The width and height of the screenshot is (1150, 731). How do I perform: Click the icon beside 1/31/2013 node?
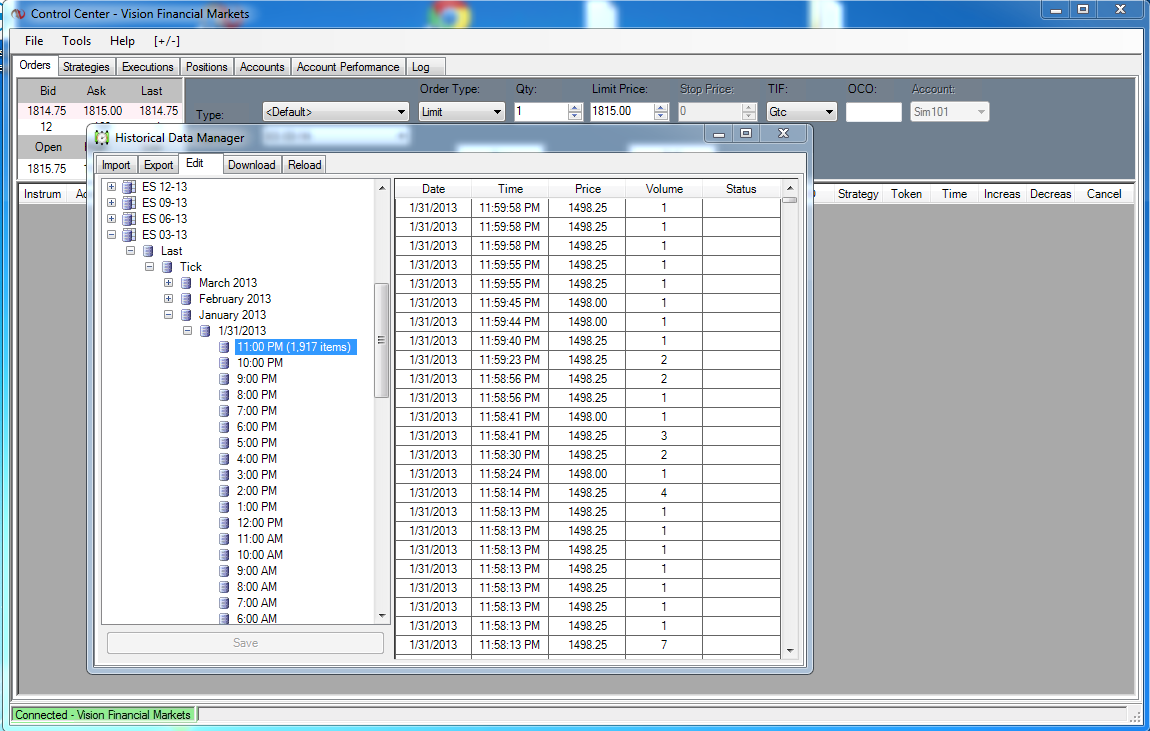pyautogui.click(x=205, y=331)
